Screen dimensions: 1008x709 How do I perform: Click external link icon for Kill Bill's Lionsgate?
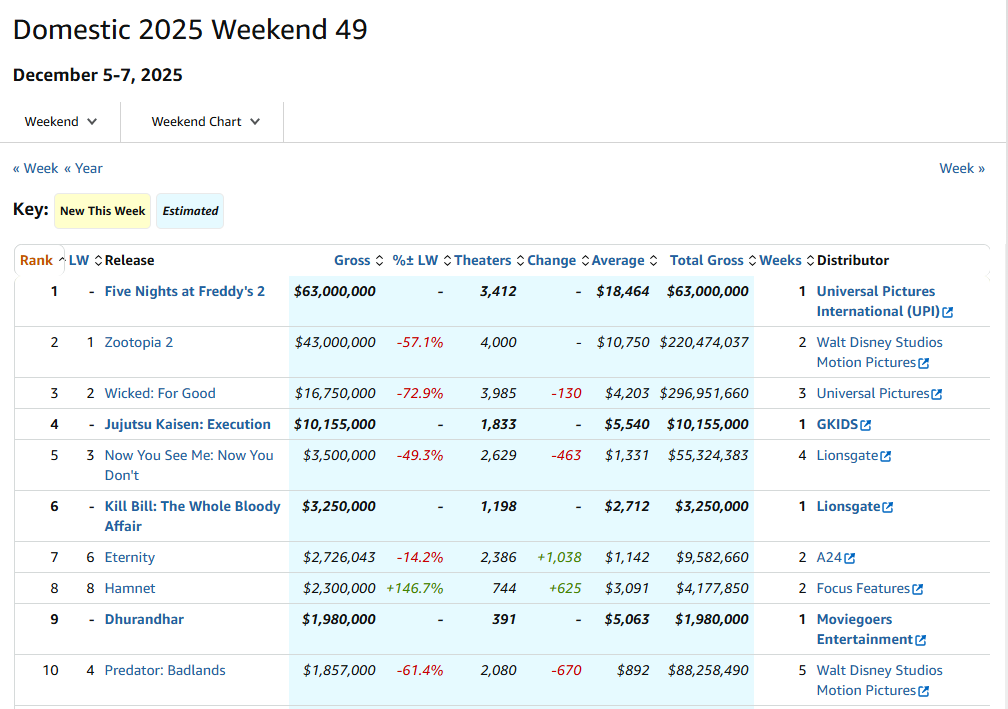(888, 507)
